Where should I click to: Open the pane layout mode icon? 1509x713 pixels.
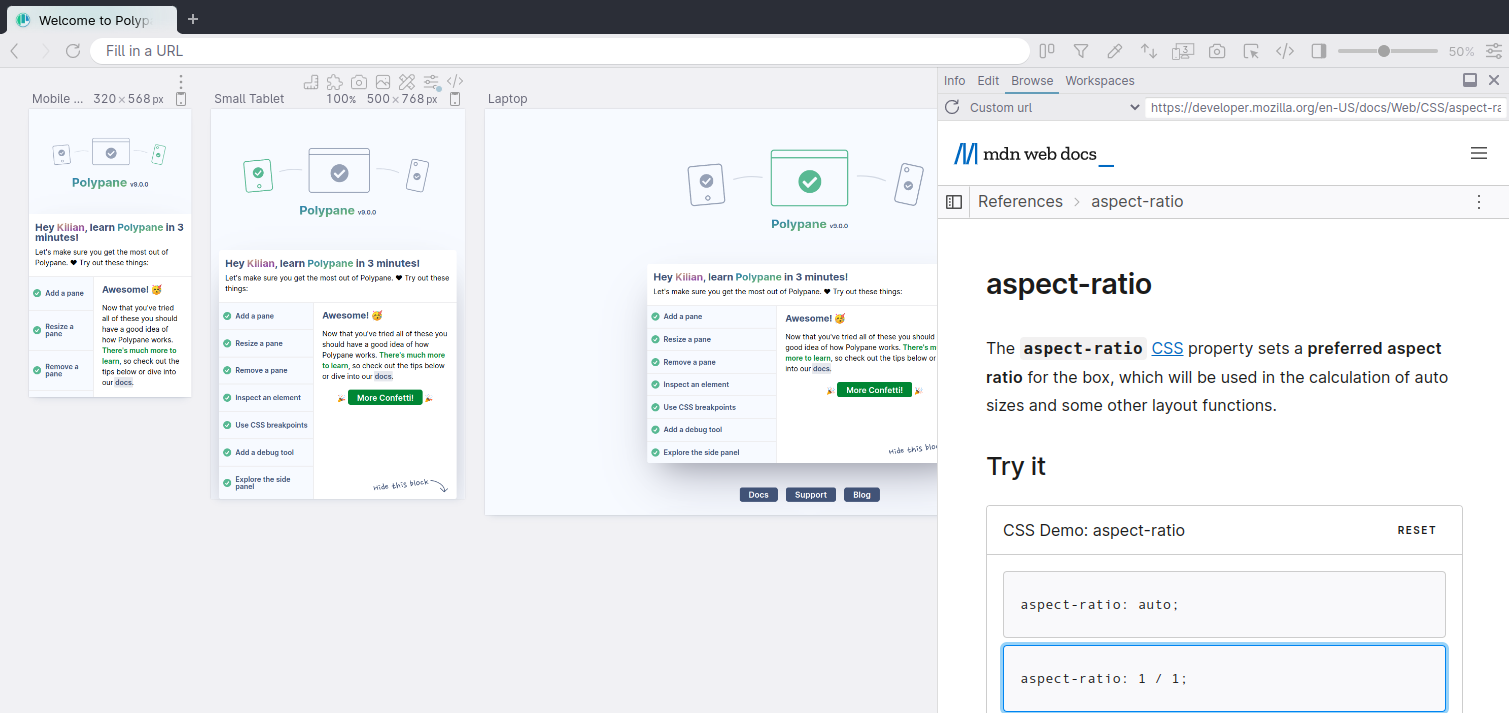point(1047,51)
